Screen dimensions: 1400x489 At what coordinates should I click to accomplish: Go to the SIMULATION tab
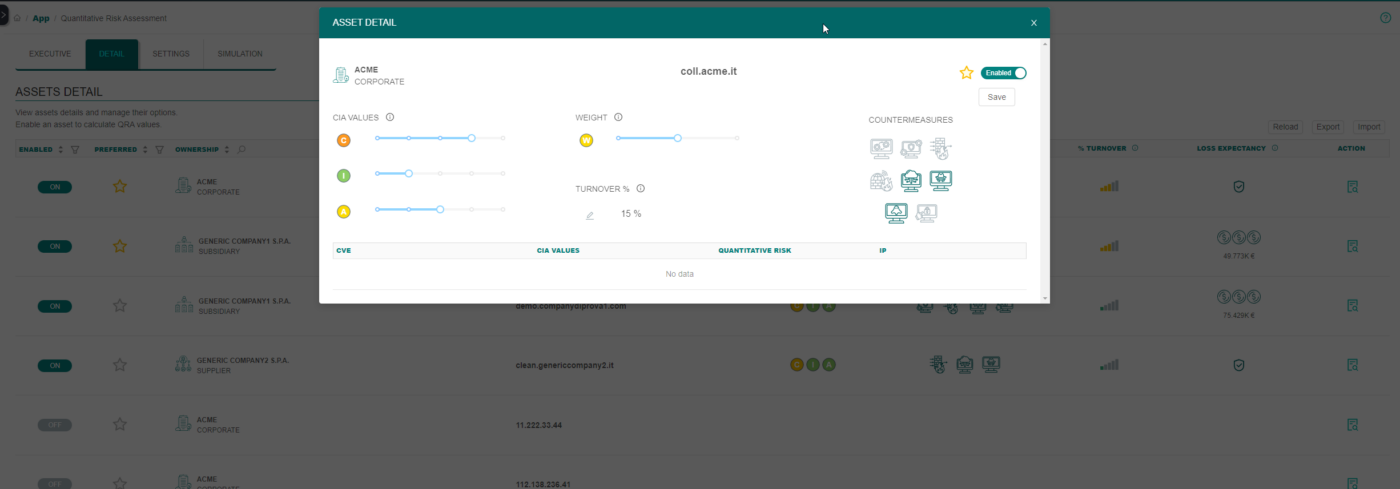click(x=240, y=54)
